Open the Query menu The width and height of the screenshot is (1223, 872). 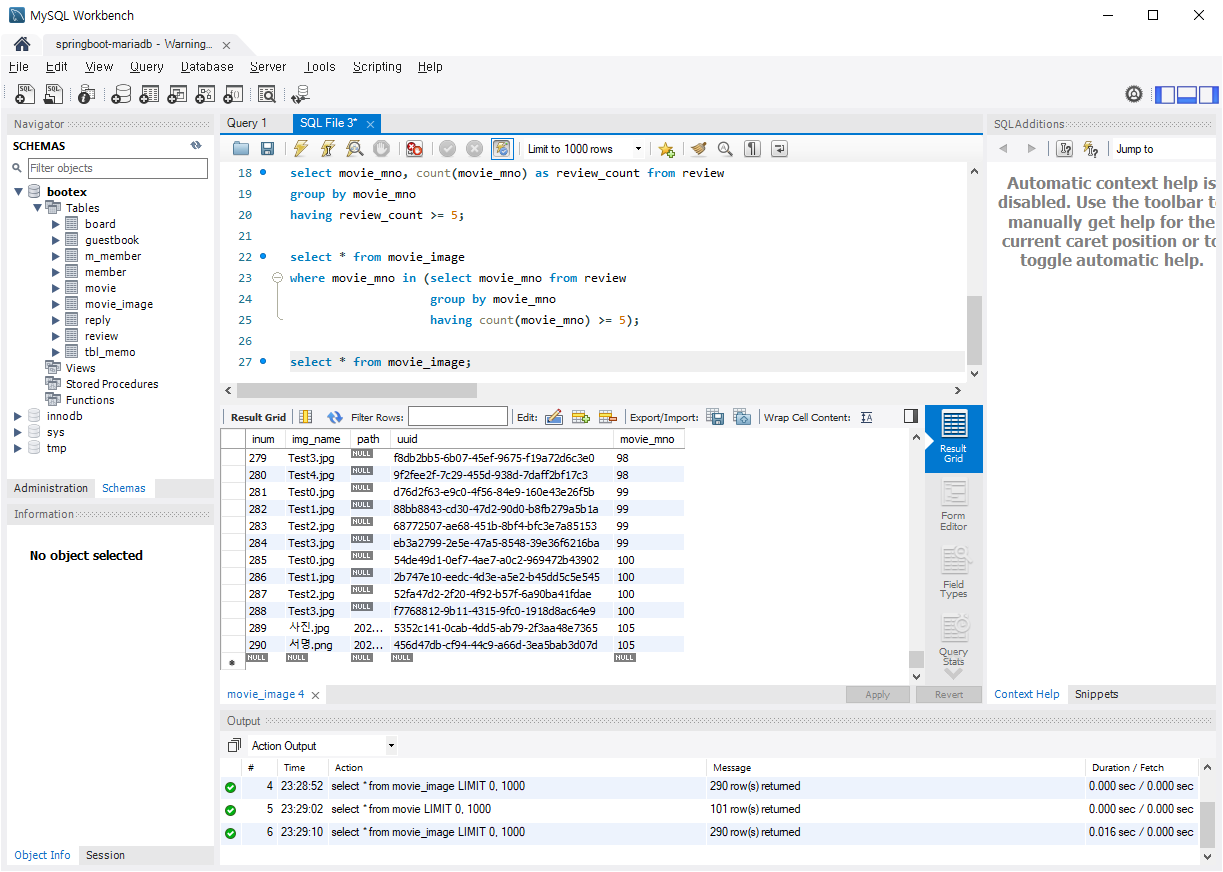click(146, 67)
